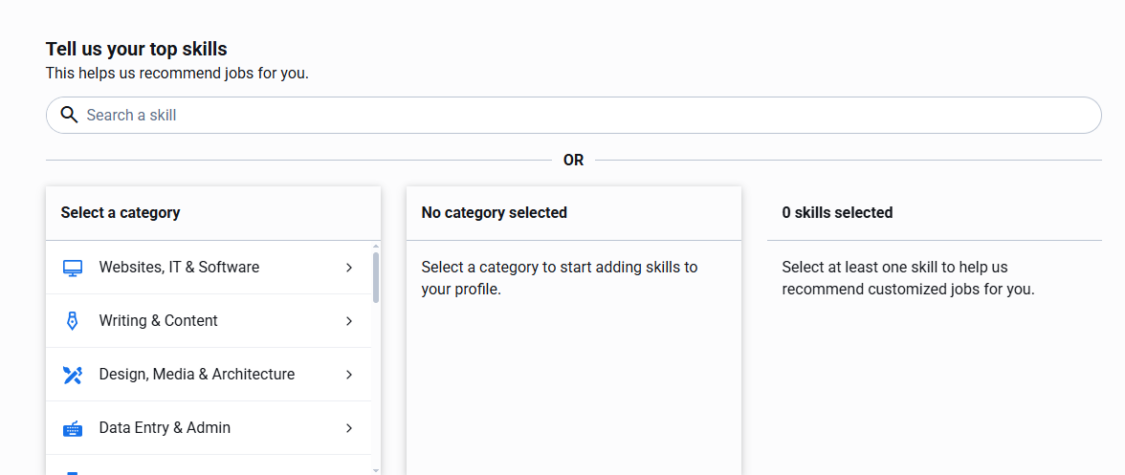Select Data Entry & Admin category
Screen dimensions: 1125x475
click(209, 428)
